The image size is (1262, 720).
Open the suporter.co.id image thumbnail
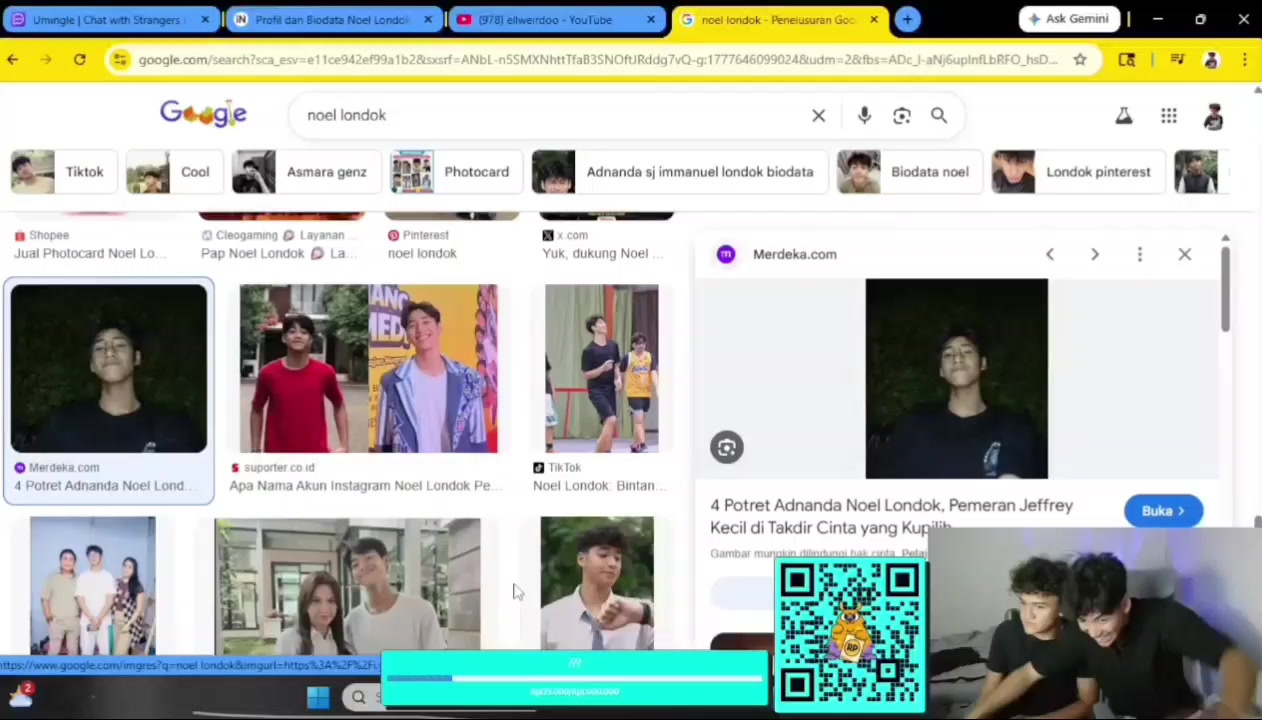coord(368,369)
